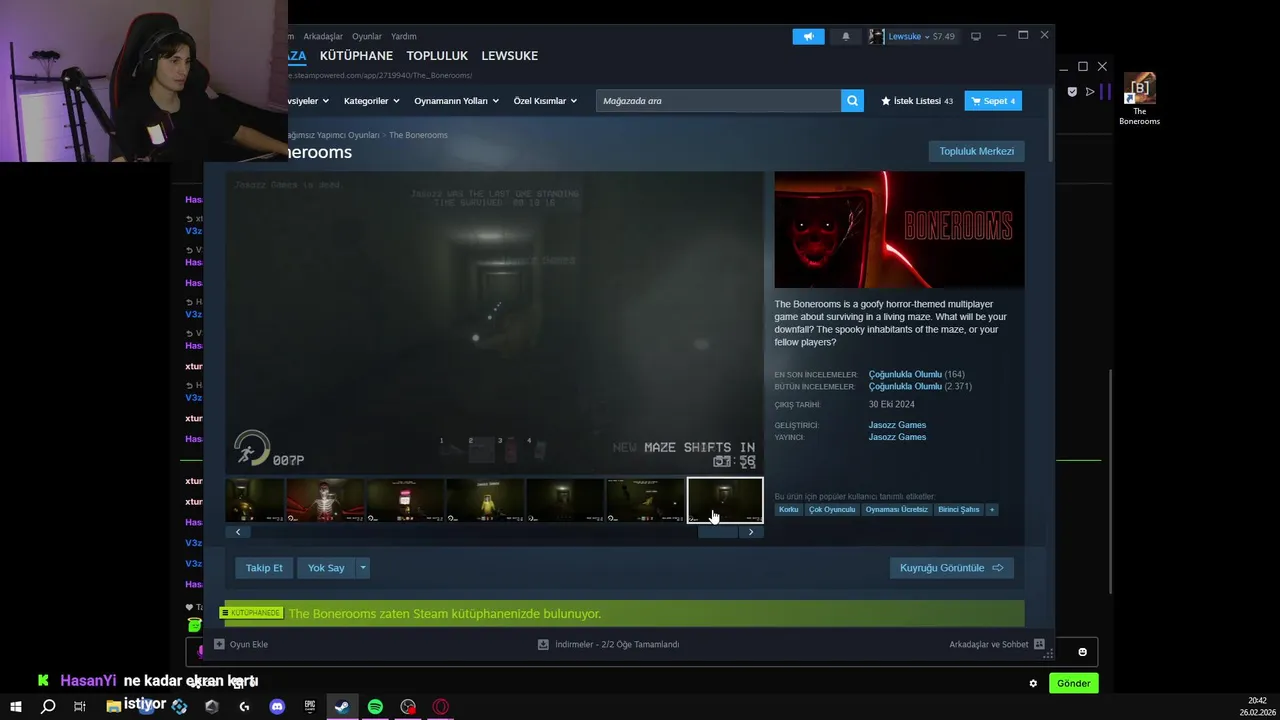The height and width of the screenshot is (720, 1280).
Task: Select the yellow figure screenshot thumbnail
Action: point(485,500)
